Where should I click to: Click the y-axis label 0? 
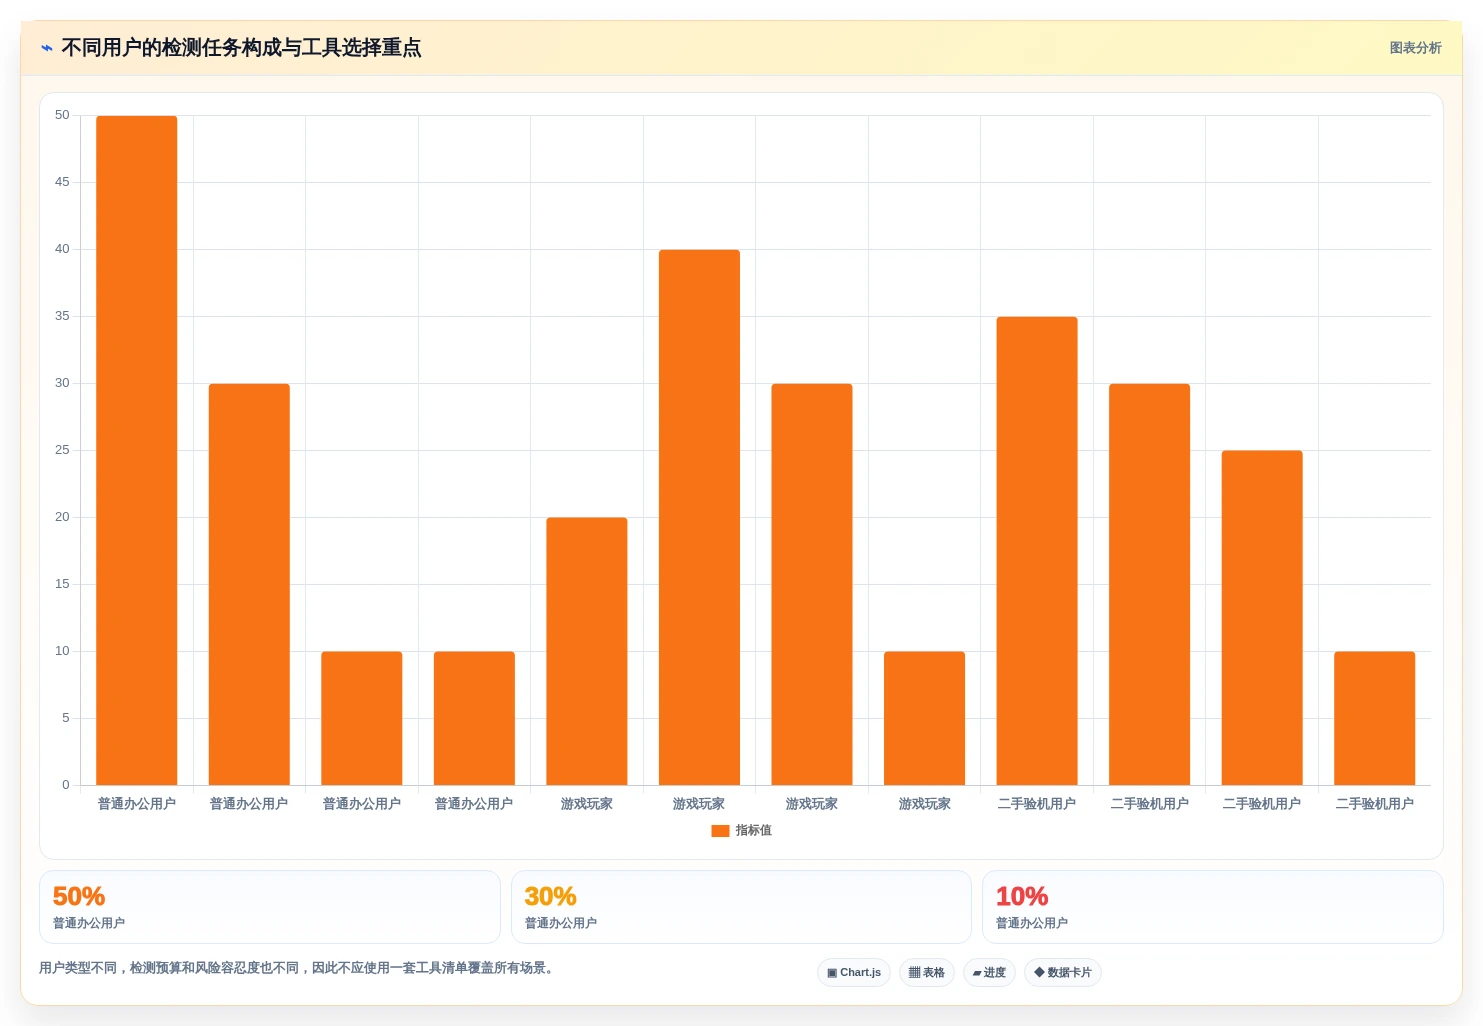[66, 785]
